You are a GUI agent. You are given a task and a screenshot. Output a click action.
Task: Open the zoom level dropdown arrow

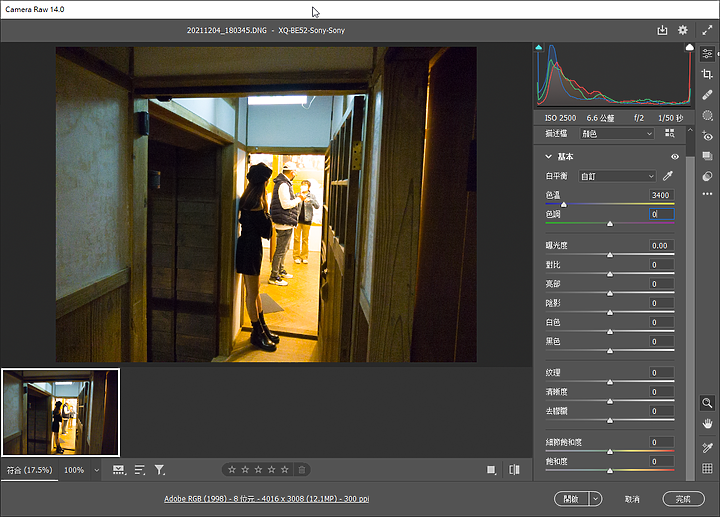tap(96, 470)
